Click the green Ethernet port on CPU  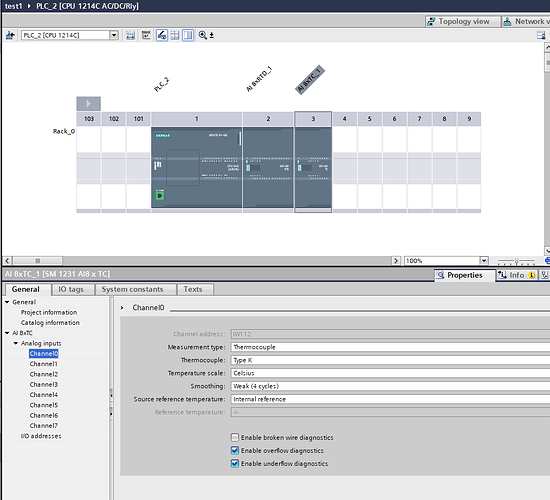[x=160, y=196]
